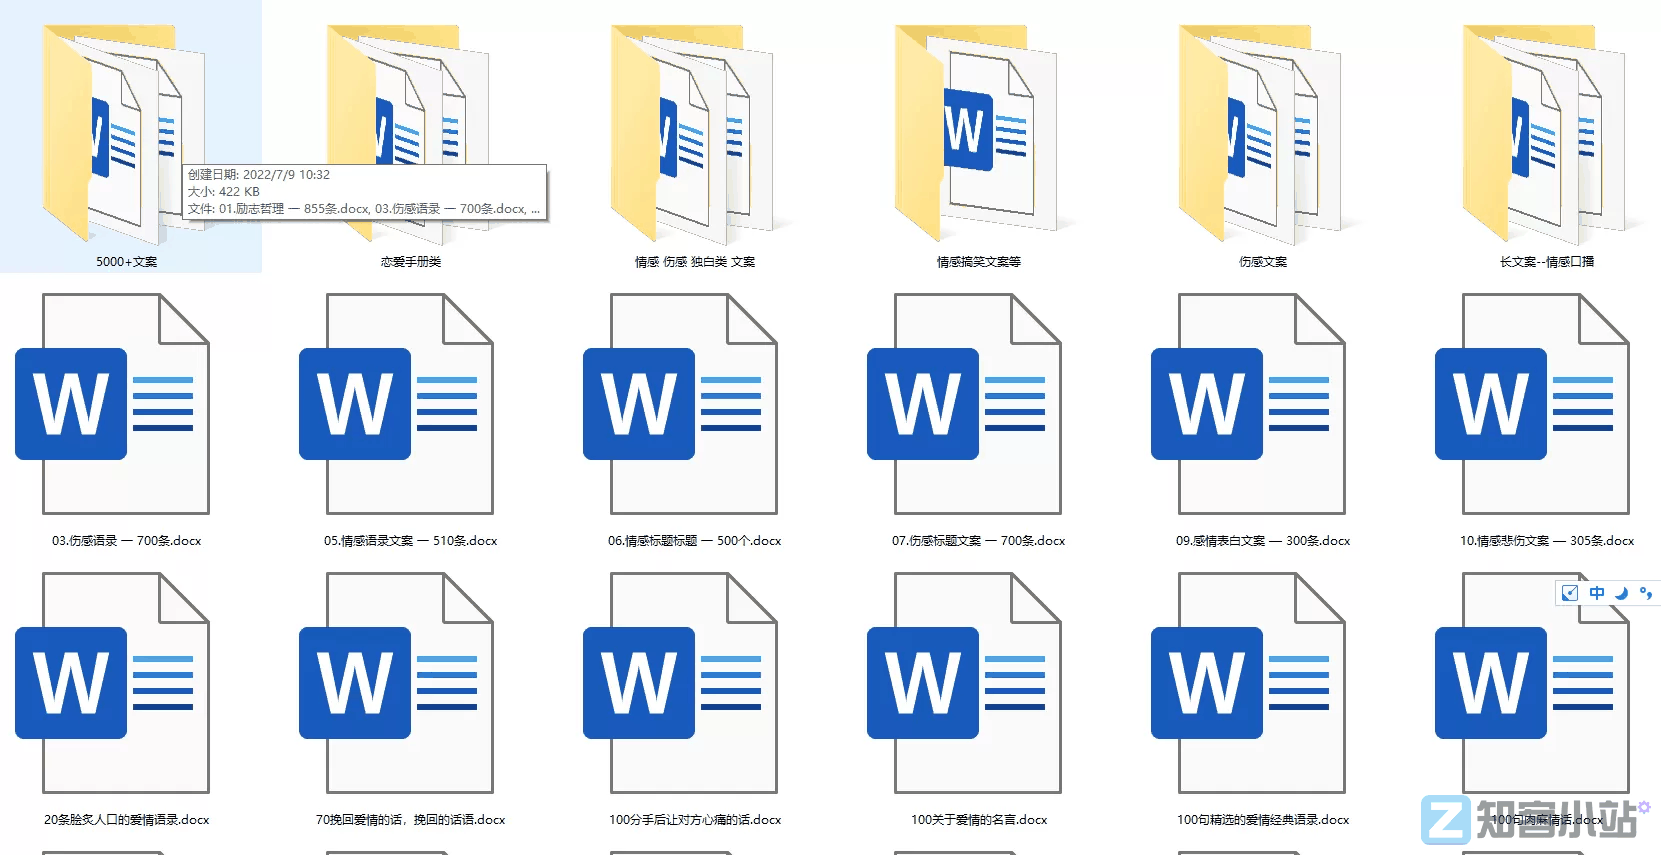1661x855 pixels.
Task: Select Word file 07.伤感标题文案 — 700条.docx icon
Action: 964,404
